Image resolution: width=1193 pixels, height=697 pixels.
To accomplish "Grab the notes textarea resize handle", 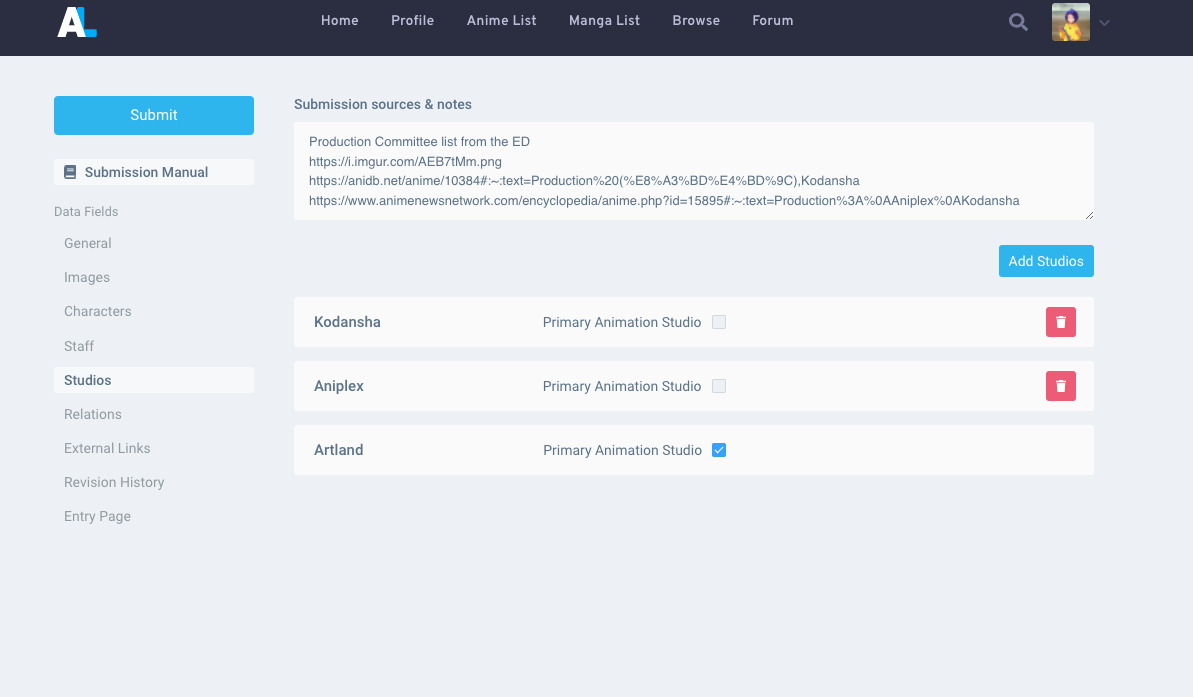I will pos(1088,214).
